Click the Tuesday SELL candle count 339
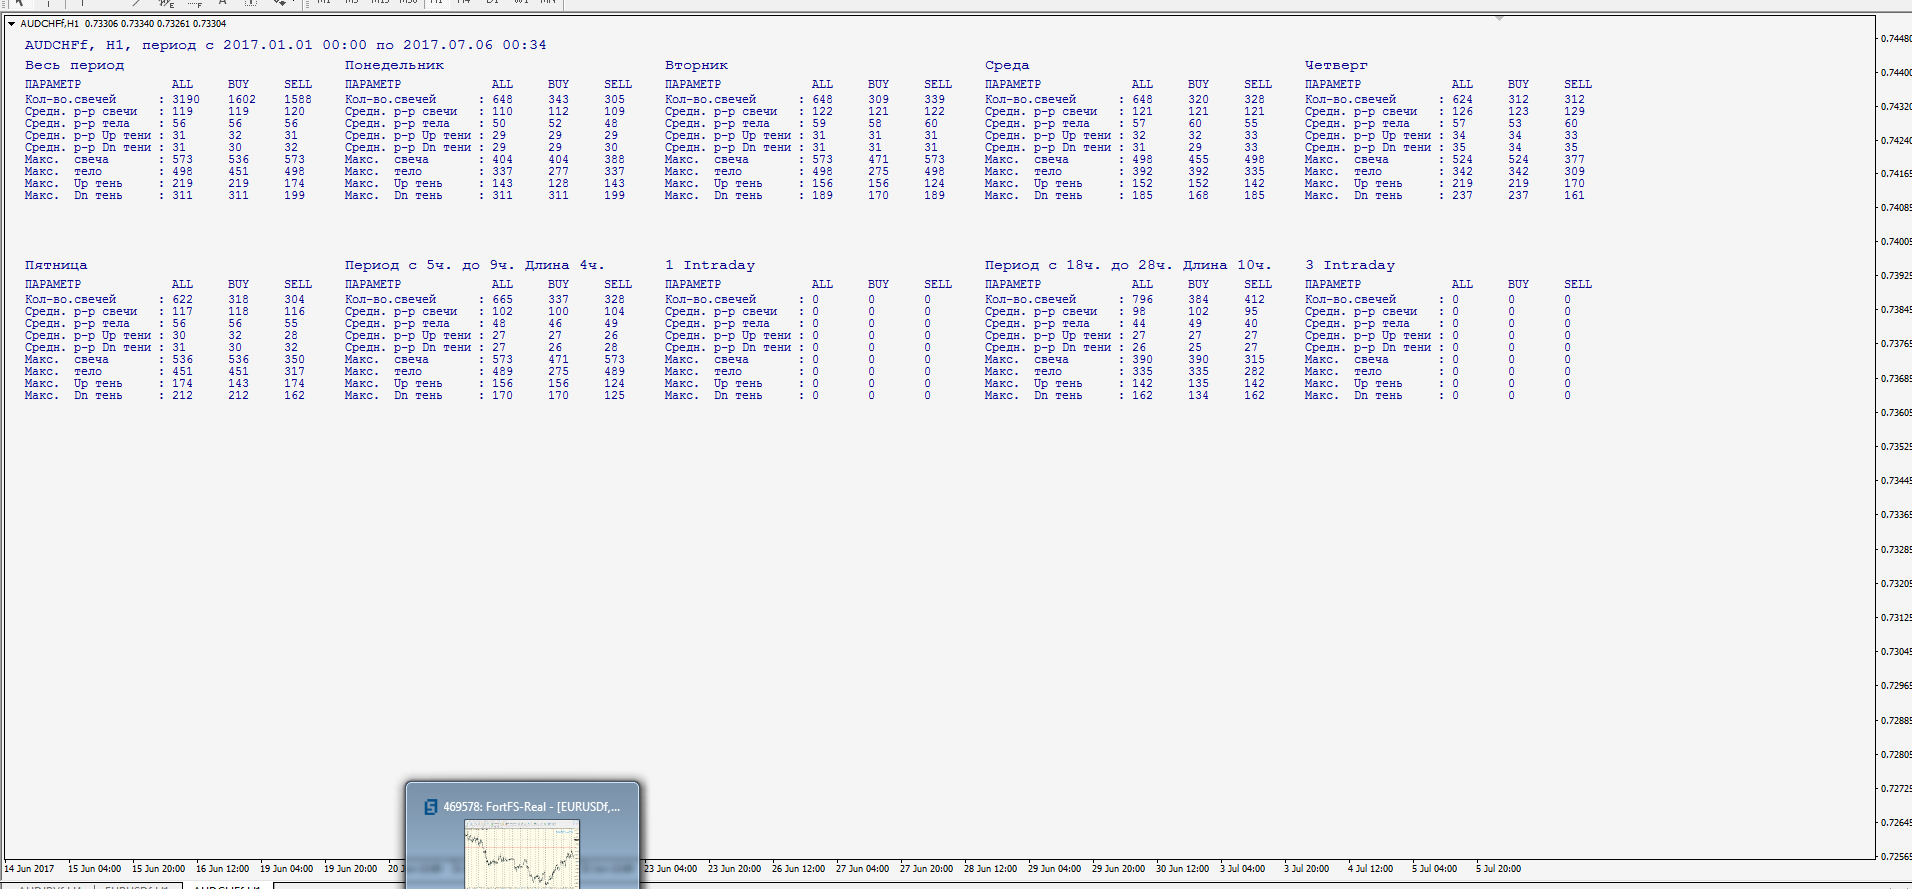Image resolution: width=1912 pixels, height=889 pixels. pyautogui.click(x=934, y=99)
